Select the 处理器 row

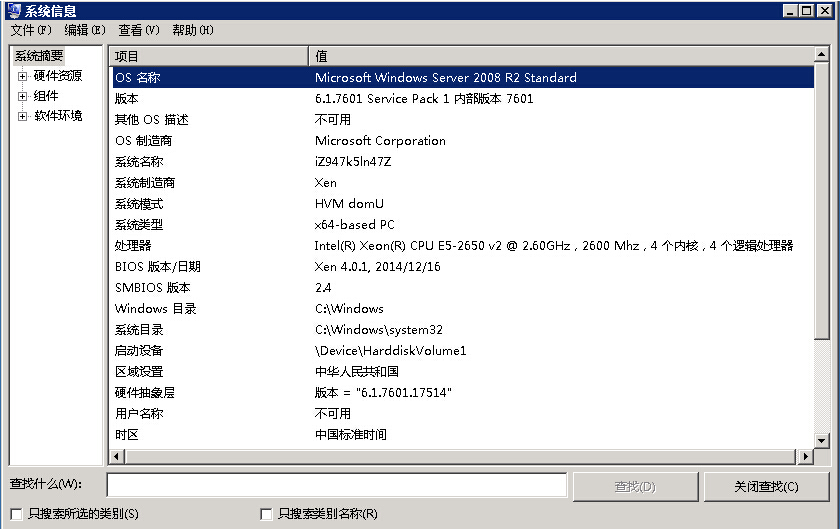click(463, 245)
